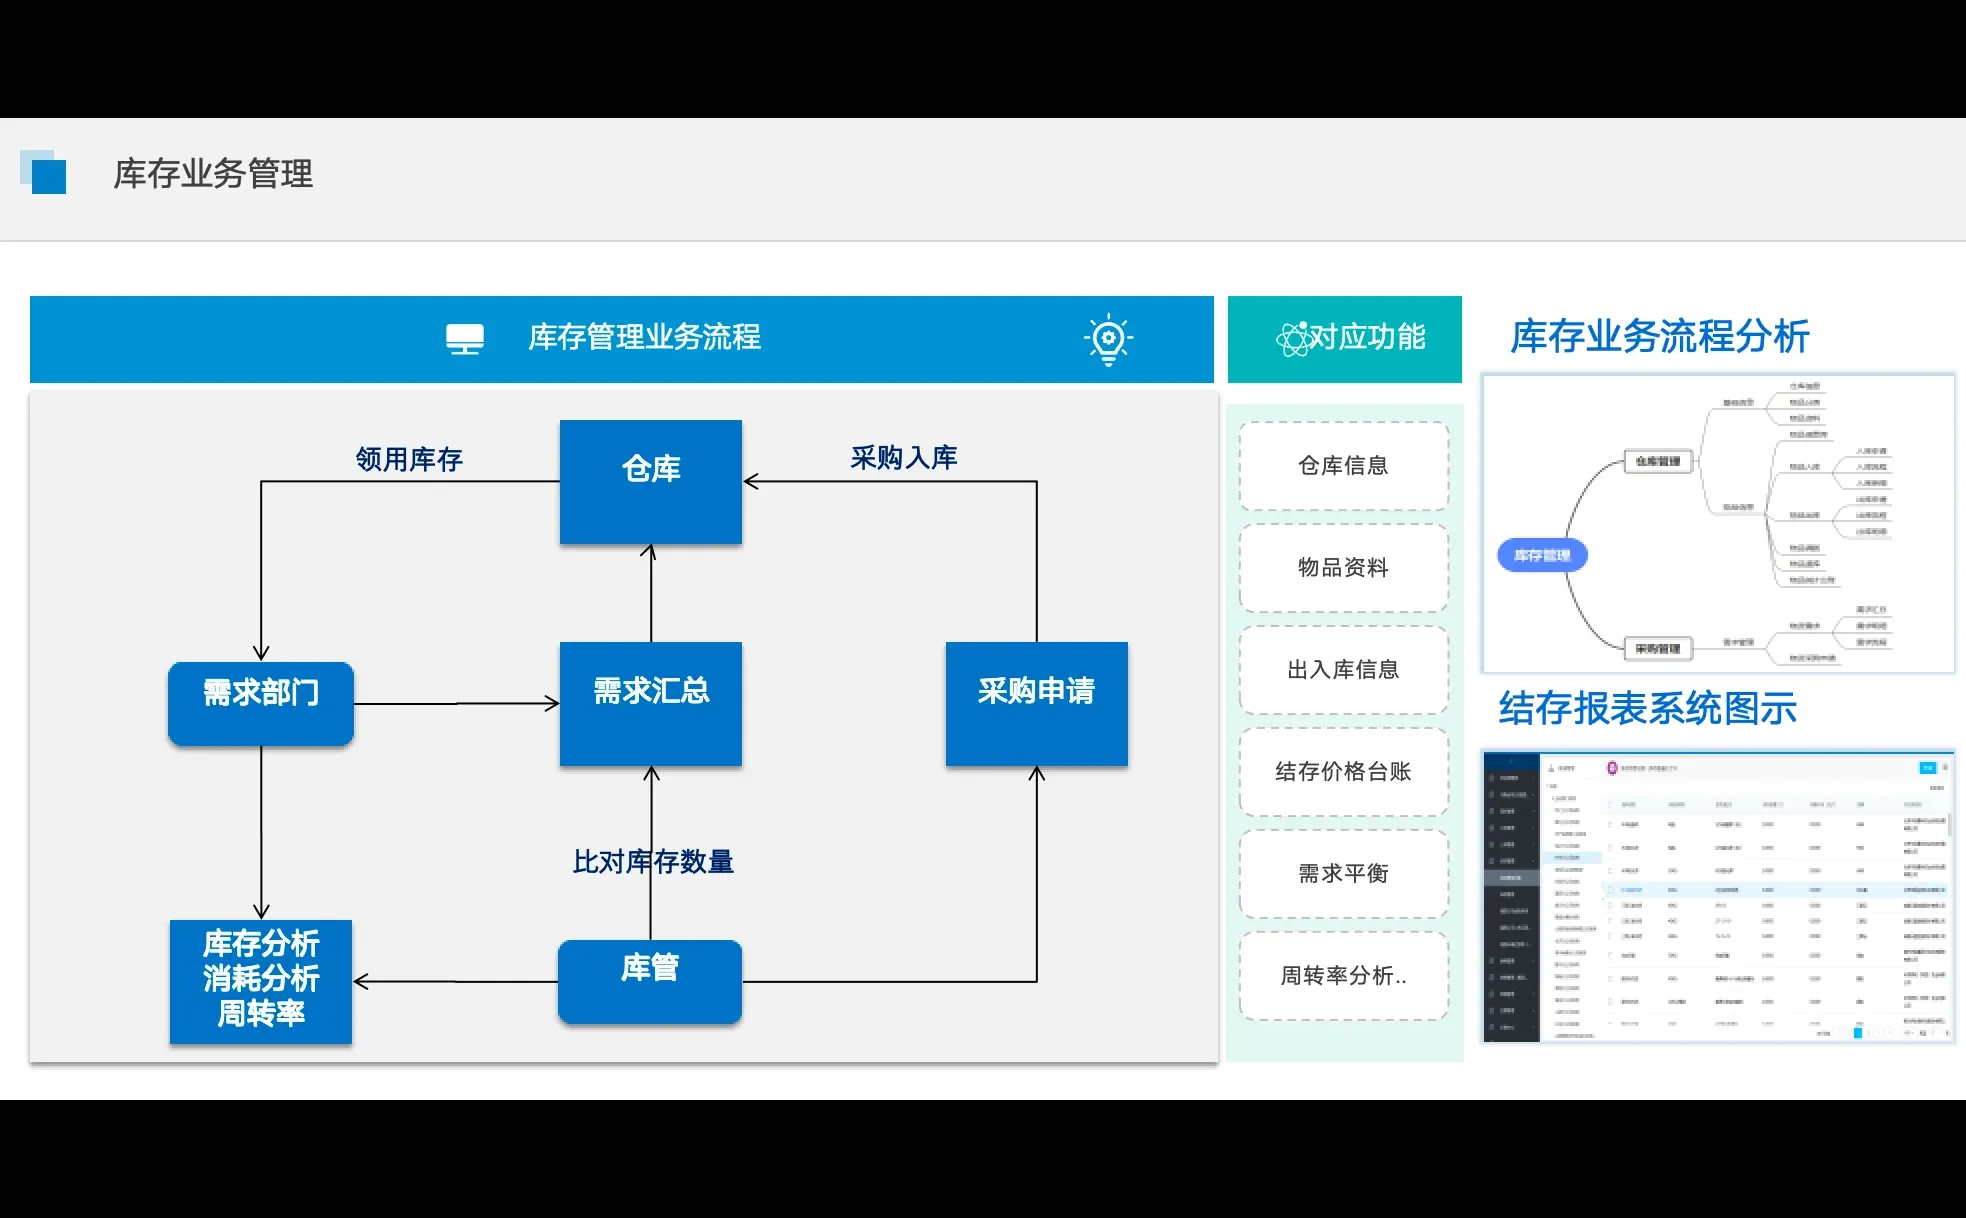Check the first row's checkbox in the report table
1966x1218 pixels.
(x=1610, y=824)
